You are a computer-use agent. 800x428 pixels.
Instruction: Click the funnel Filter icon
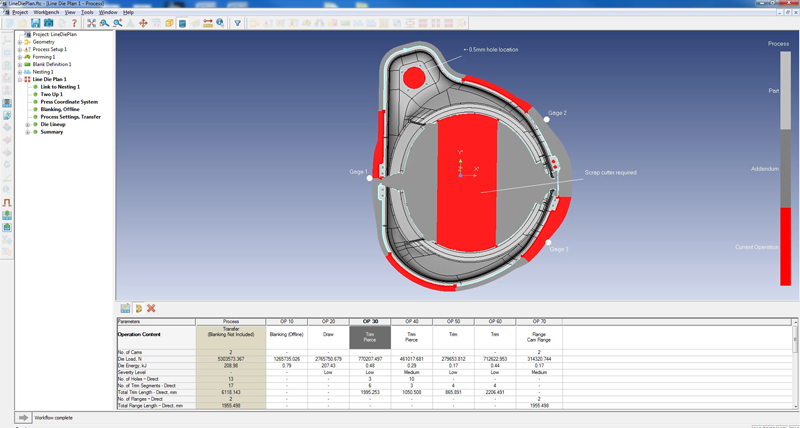237,22
